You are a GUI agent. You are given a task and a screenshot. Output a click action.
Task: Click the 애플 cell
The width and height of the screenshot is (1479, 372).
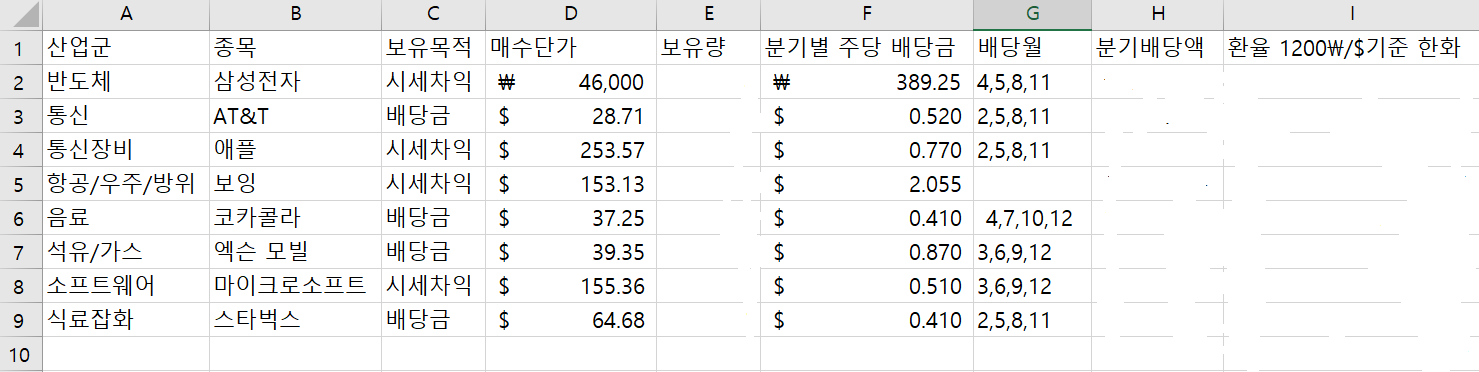click(x=296, y=149)
